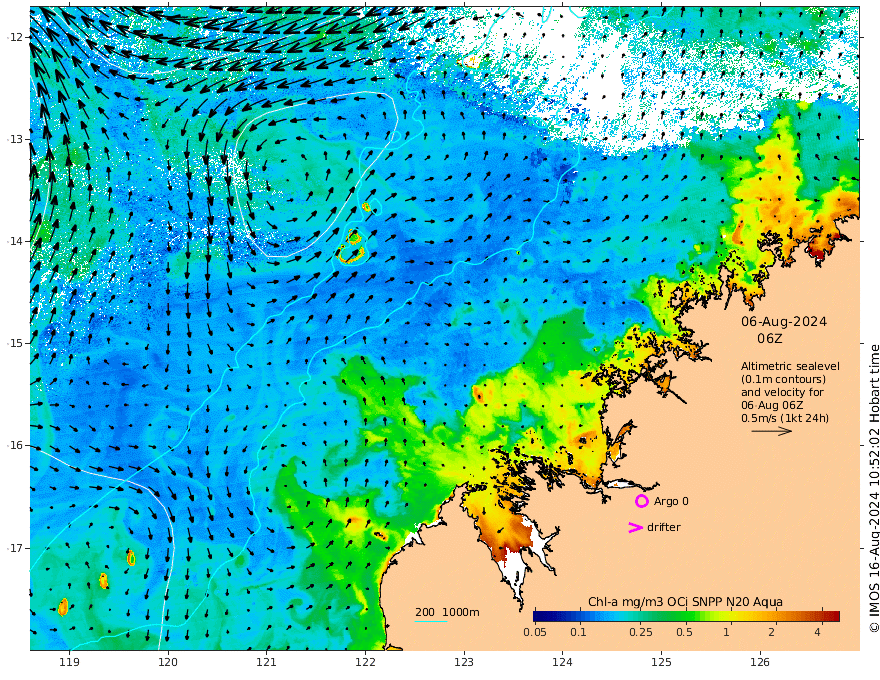Click the latitude axis label -16
This screenshot has width=880, height=680.
(15, 445)
